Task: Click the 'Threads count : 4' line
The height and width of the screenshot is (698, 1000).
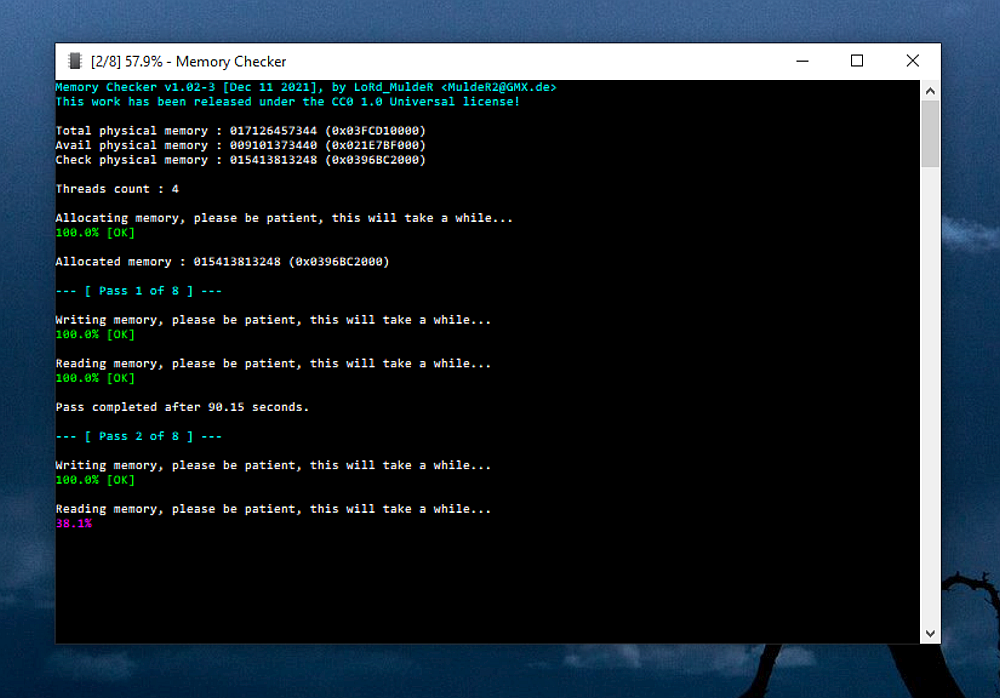Action: pyautogui.click(x=117, y=189)
